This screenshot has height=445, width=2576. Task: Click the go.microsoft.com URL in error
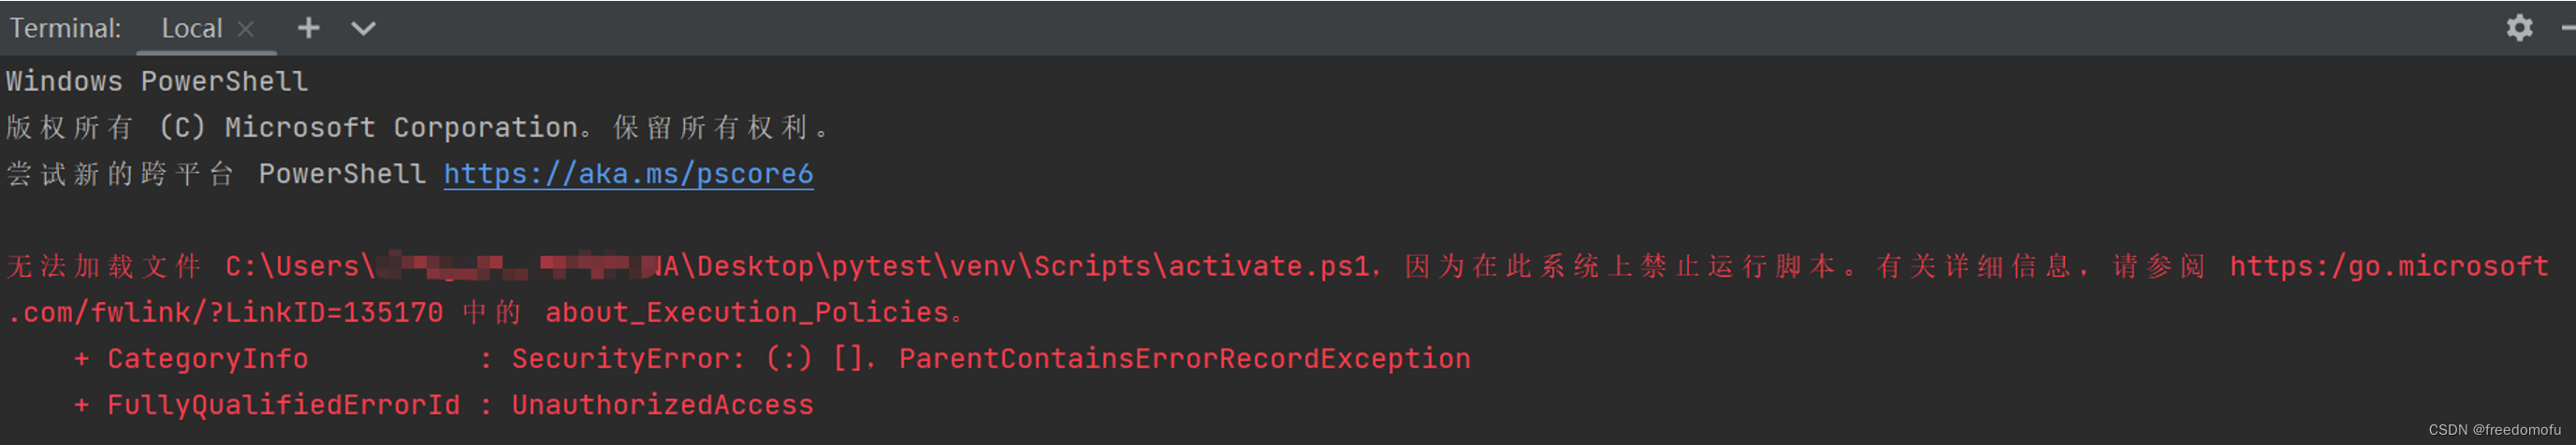(x=2388, y=266)
